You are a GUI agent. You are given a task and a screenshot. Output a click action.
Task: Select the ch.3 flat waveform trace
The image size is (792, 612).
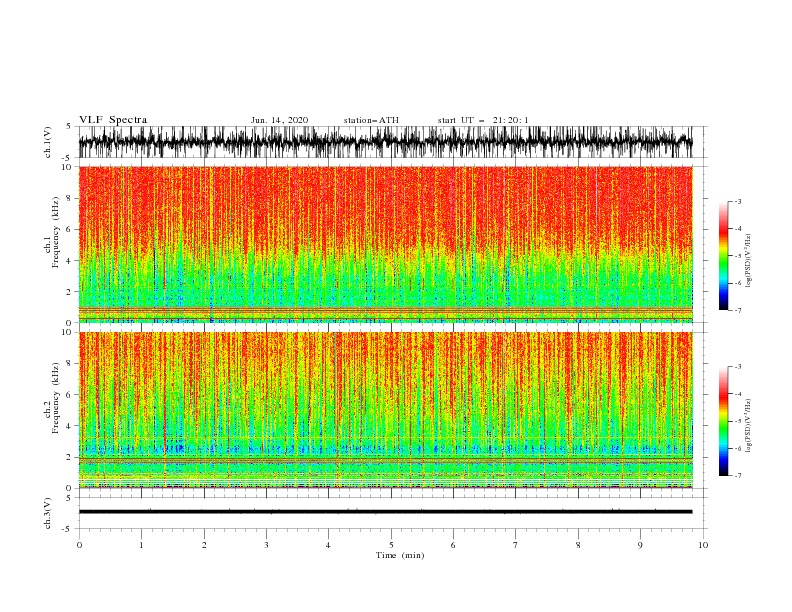tap(386, 512)
